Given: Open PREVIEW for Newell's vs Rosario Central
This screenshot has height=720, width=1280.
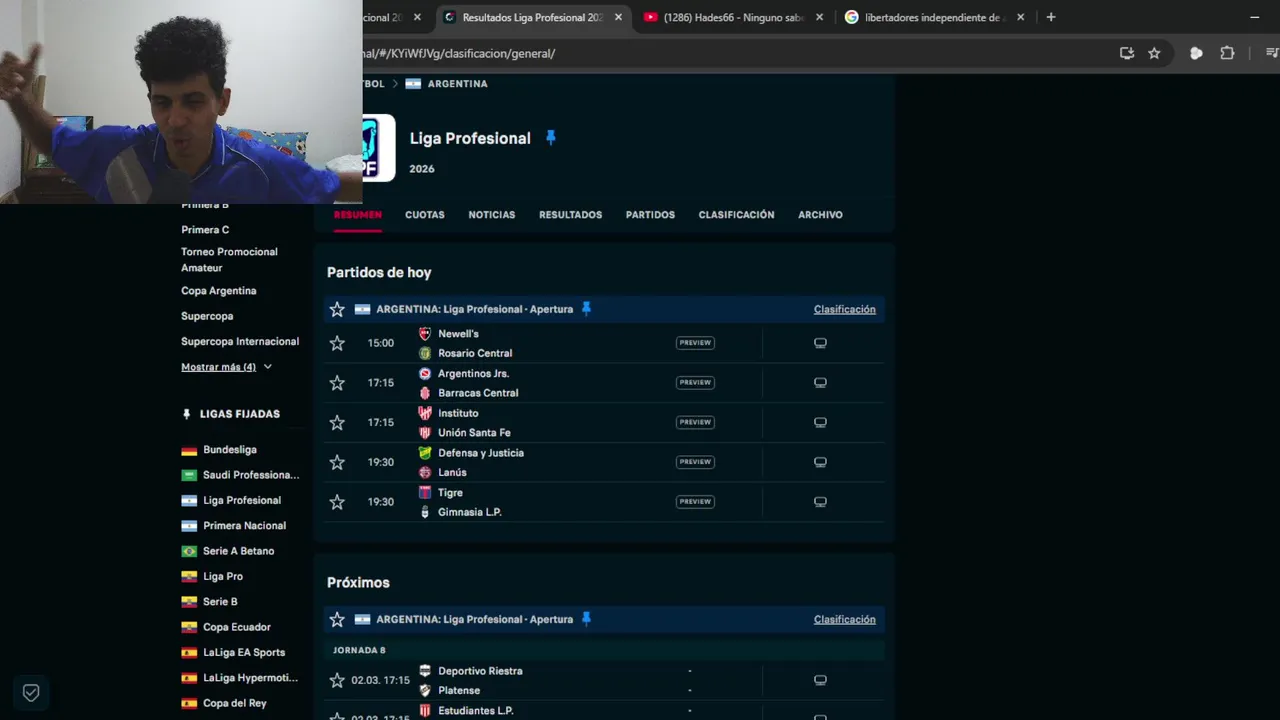Looking at the screenshot, I should click(x=695, y=343).
